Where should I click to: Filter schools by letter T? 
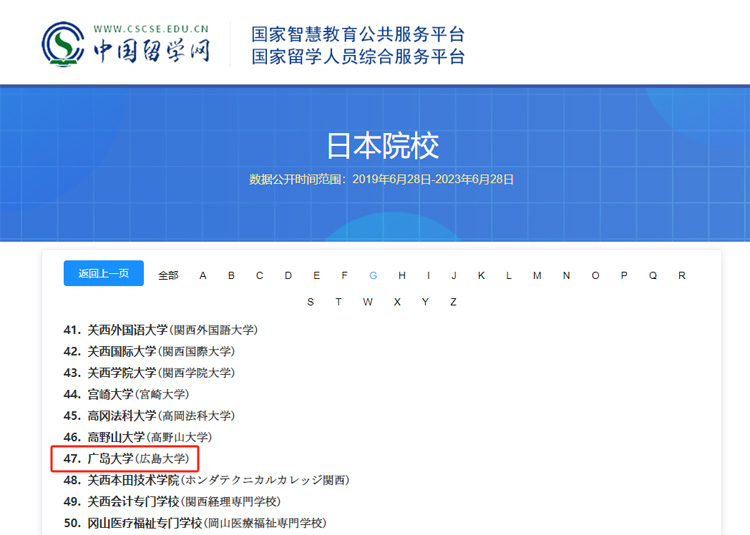pyautogui.click(x=339, y=302)
